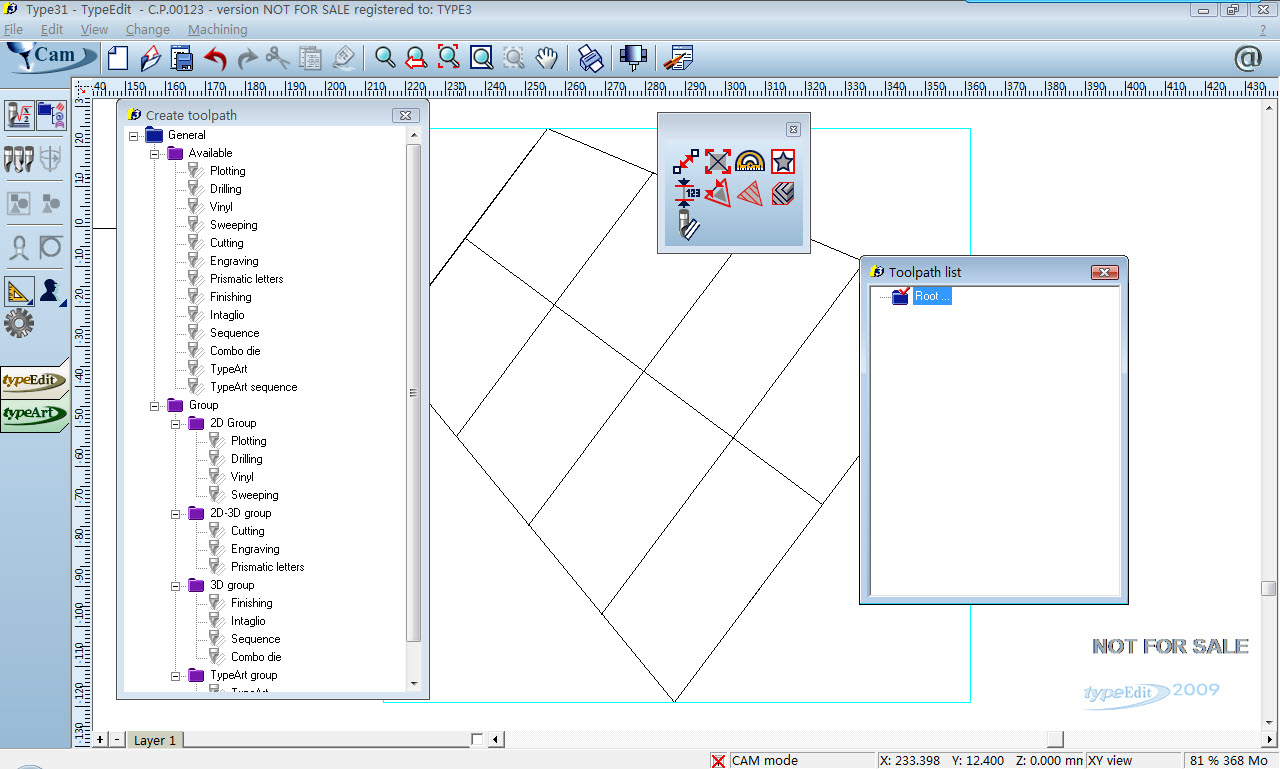This screenshot has width=1280, height=769.
Task: Open the View menu
Action: 94,30
